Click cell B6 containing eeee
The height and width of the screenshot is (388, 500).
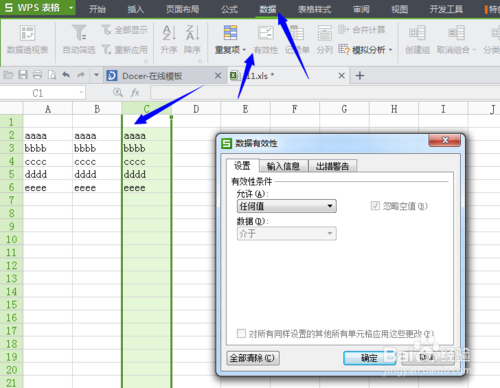coord(97,187)
